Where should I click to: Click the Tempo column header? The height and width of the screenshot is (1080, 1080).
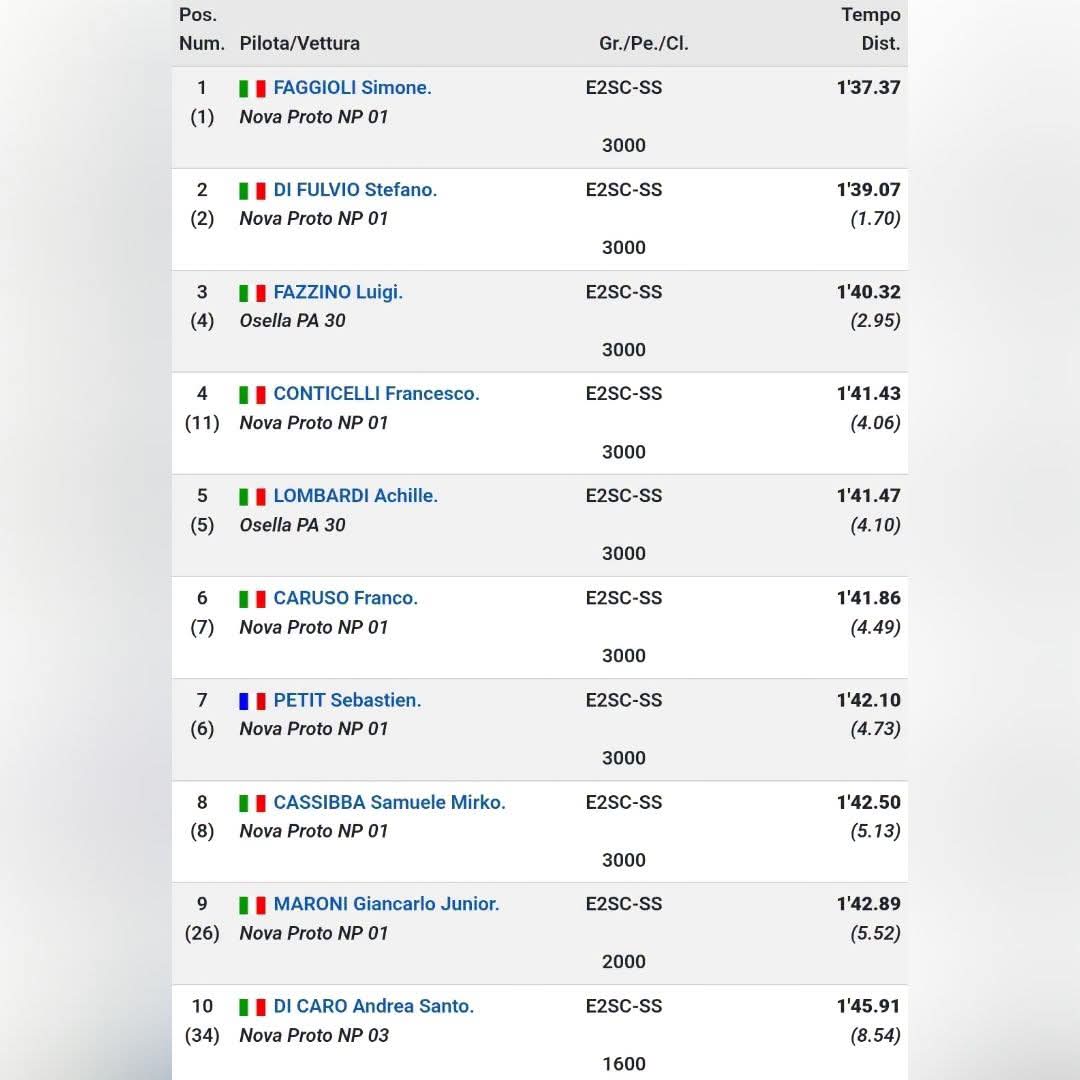[x=871, y=15]
